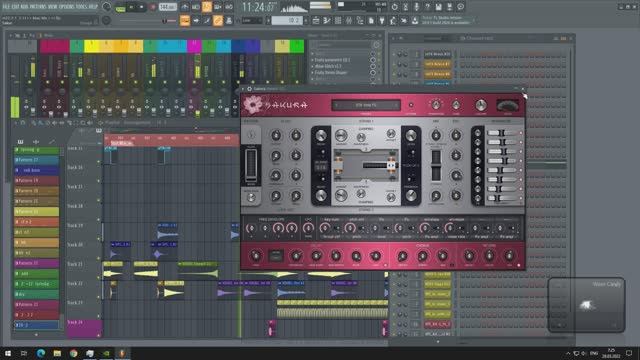This screenshot has height=360, width=640.
Task: Toggle the highlighted countdown before recording icon
Action: (207, 7)
